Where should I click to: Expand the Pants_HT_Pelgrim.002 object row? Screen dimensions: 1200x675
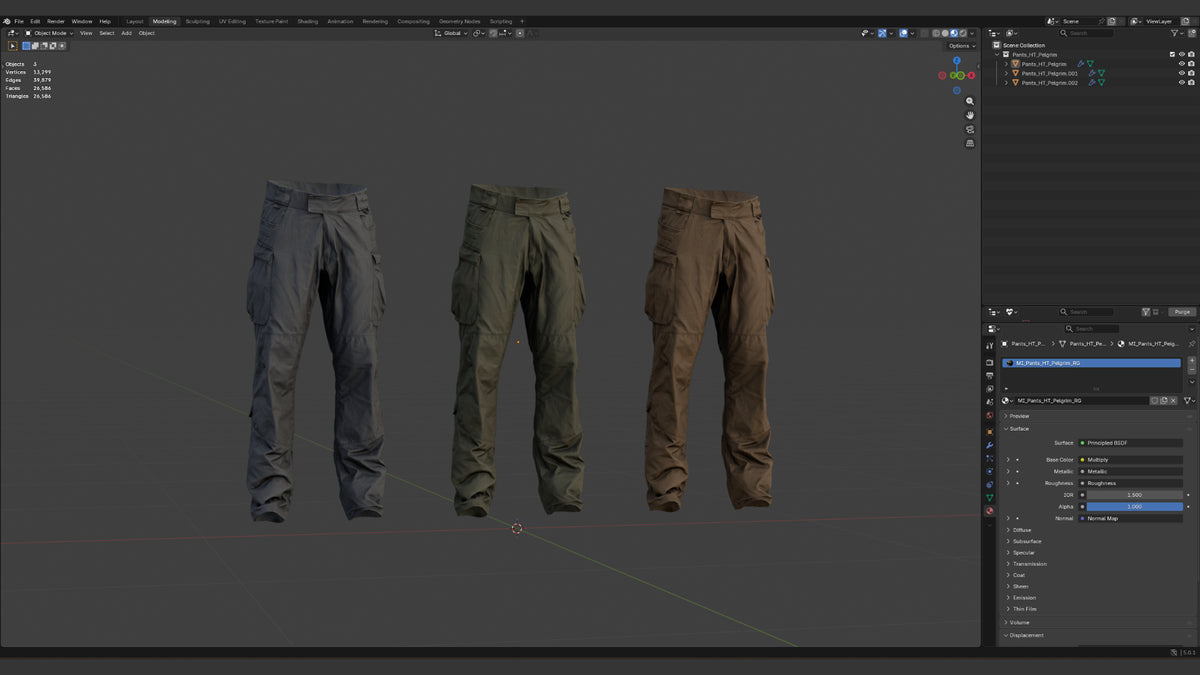tap(1007, 83)
